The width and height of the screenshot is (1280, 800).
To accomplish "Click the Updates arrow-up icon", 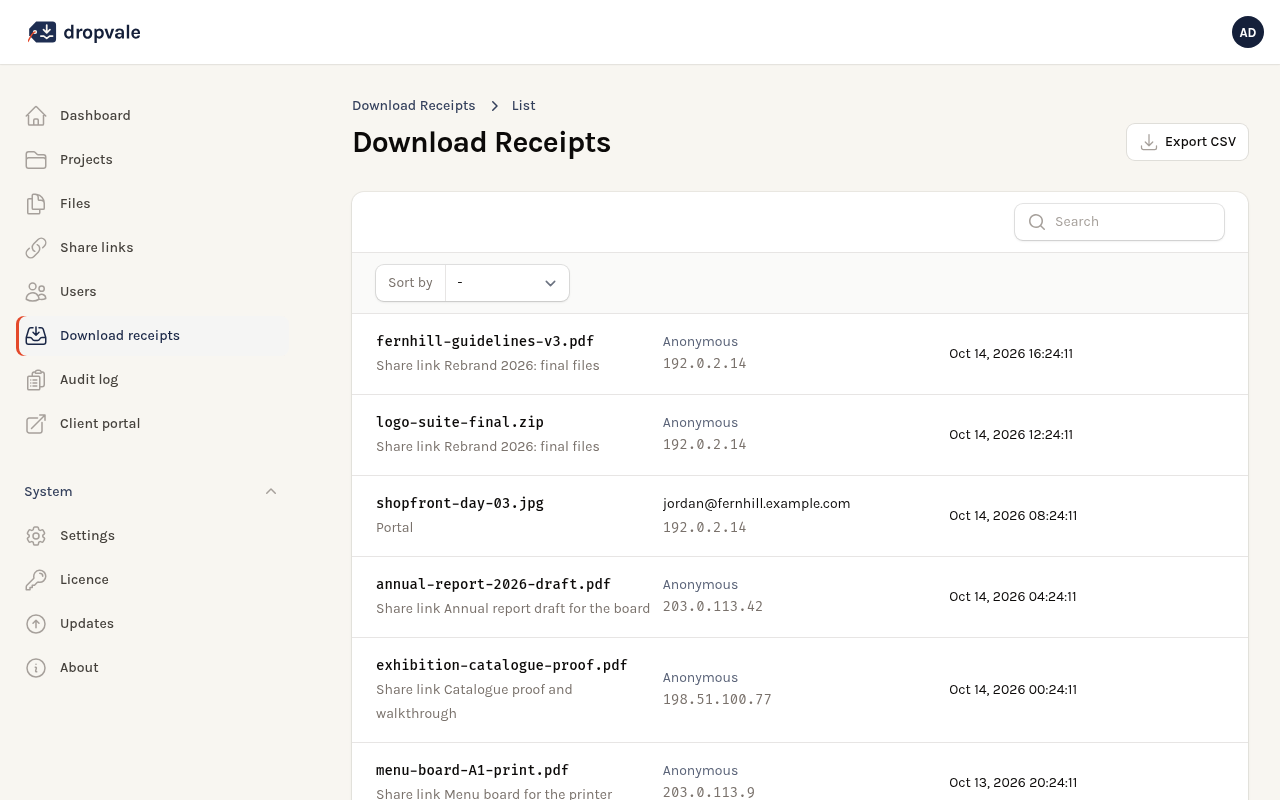I will (x=36, y=624).
